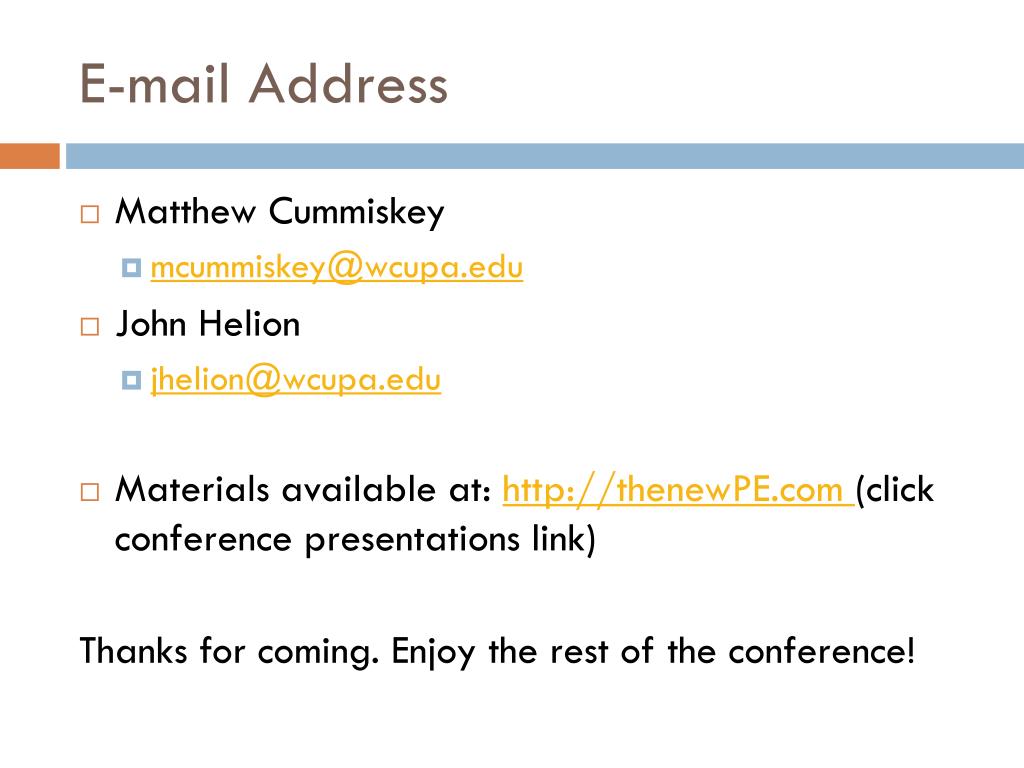Click the Materials available at: text
1024x768 pixels.
[x=303, y=489]
